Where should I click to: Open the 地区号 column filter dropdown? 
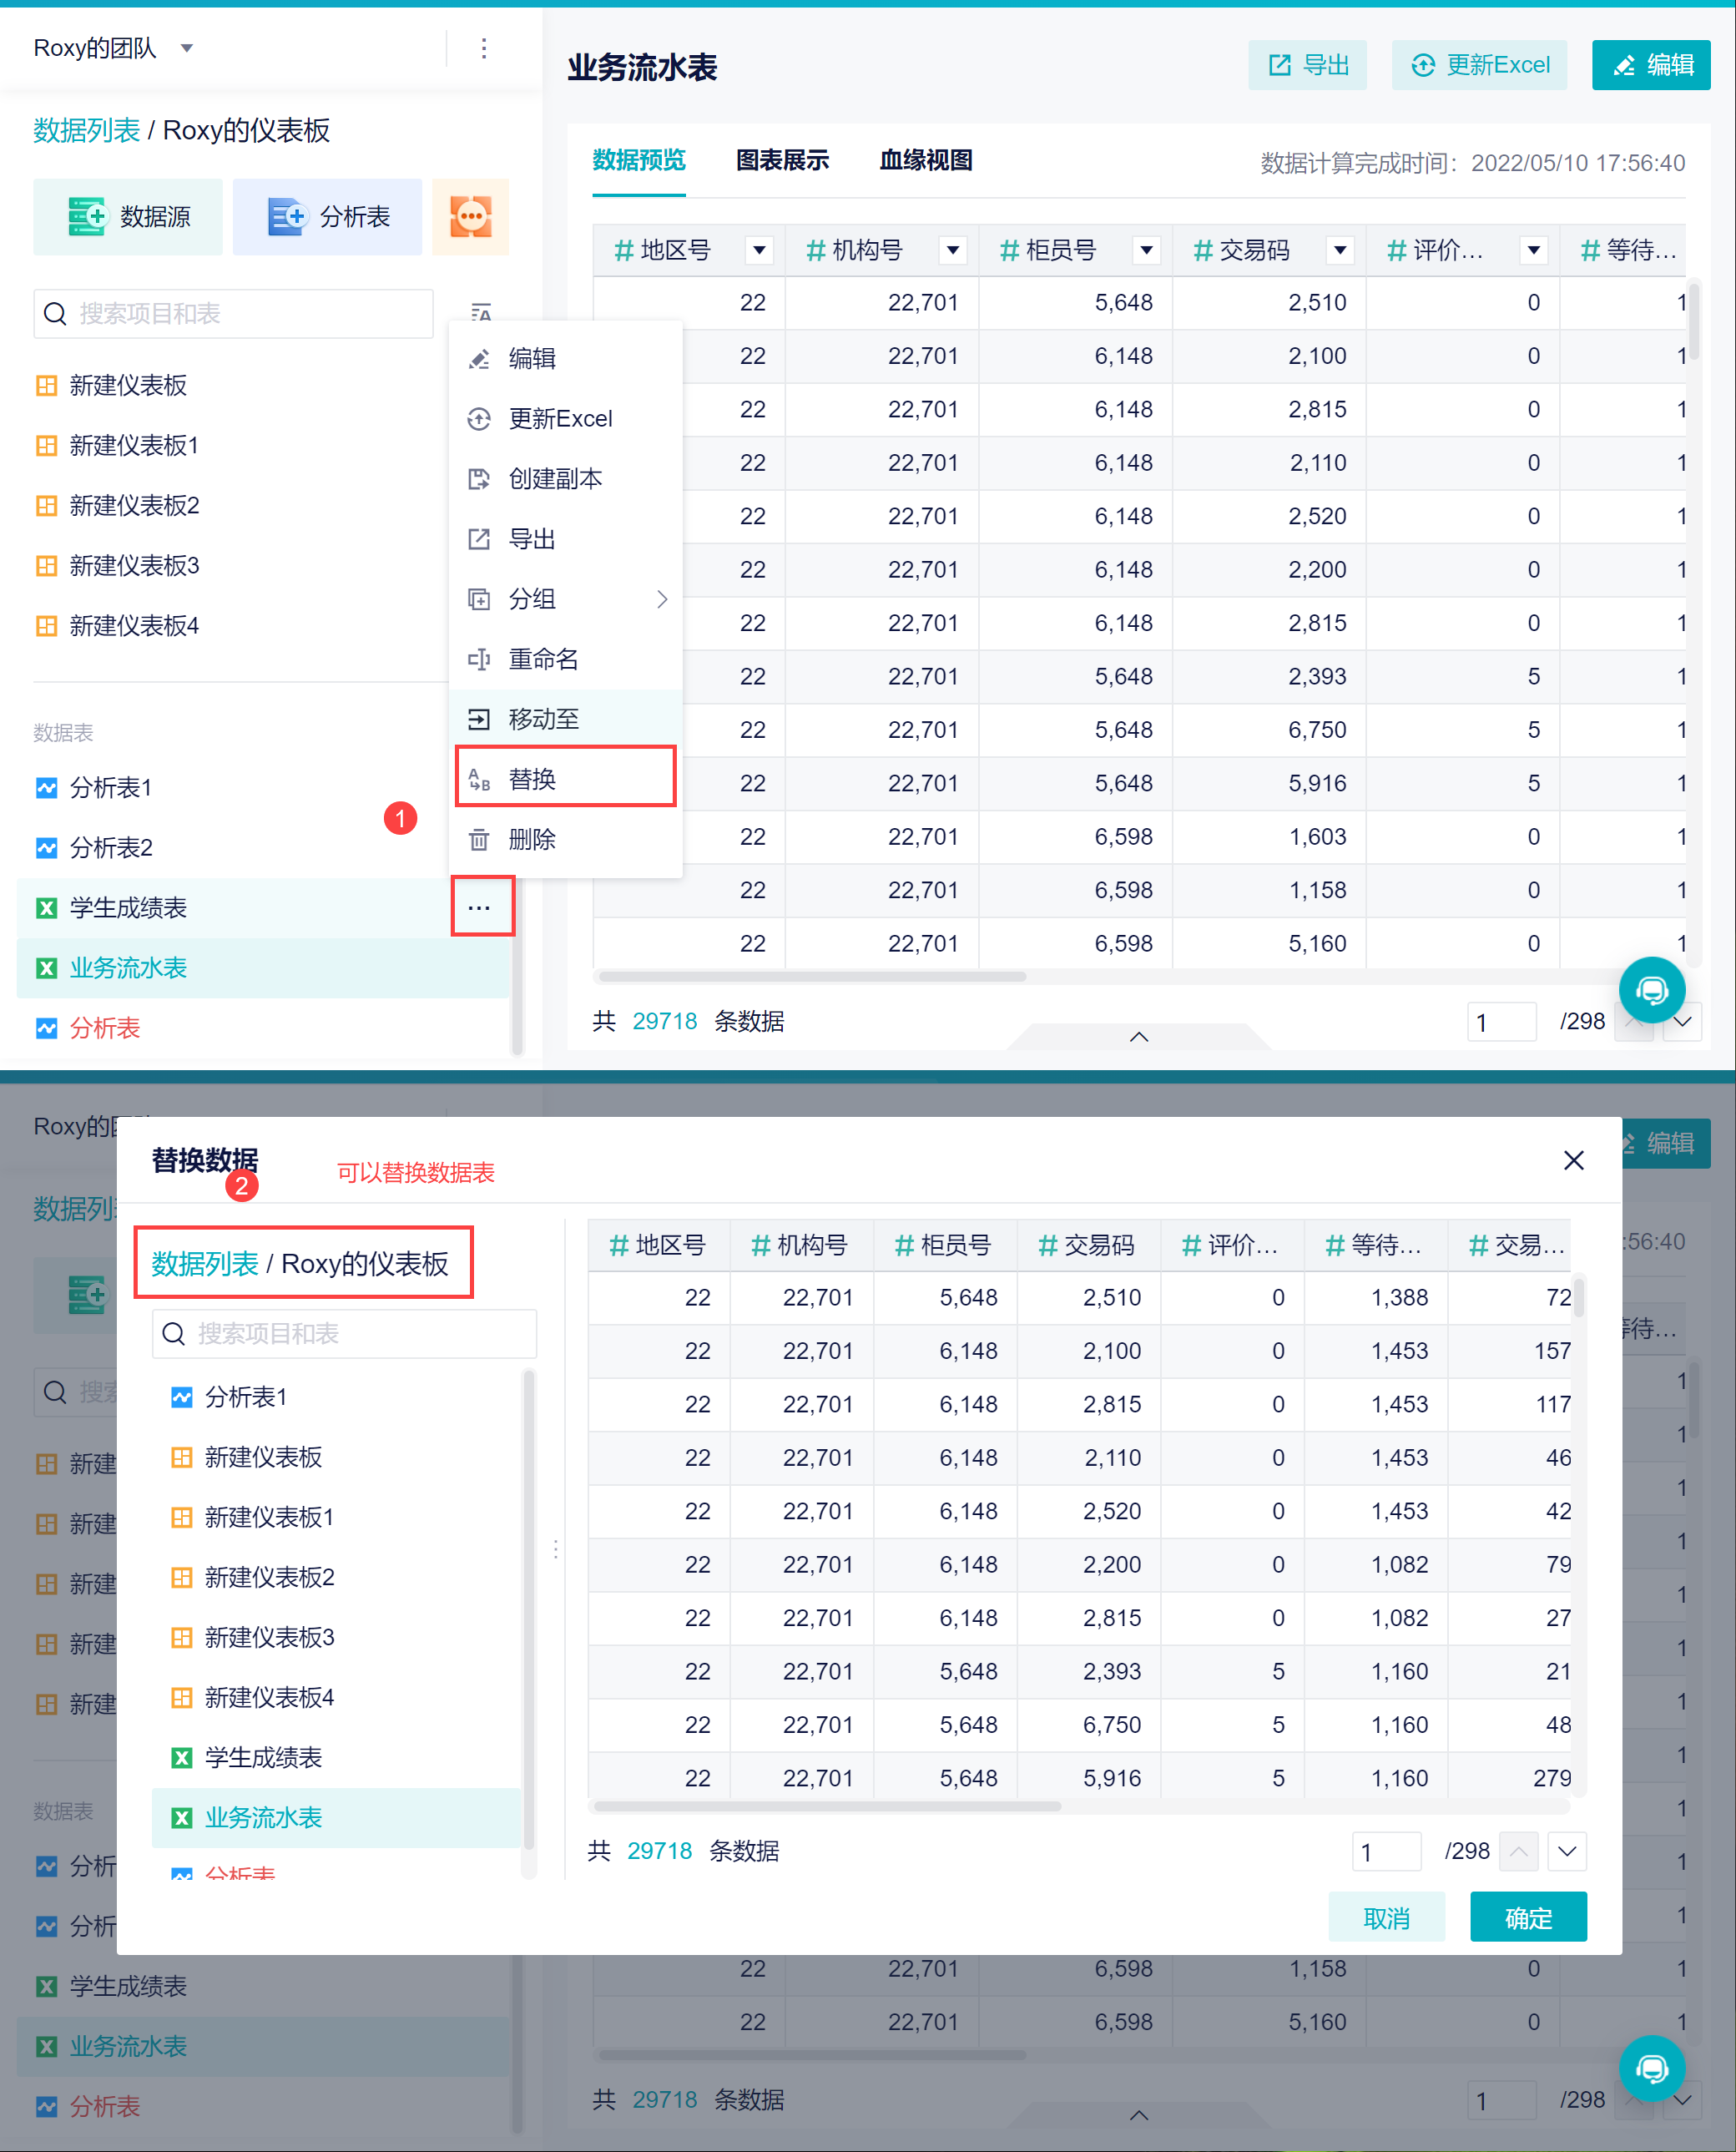(759, 250)
